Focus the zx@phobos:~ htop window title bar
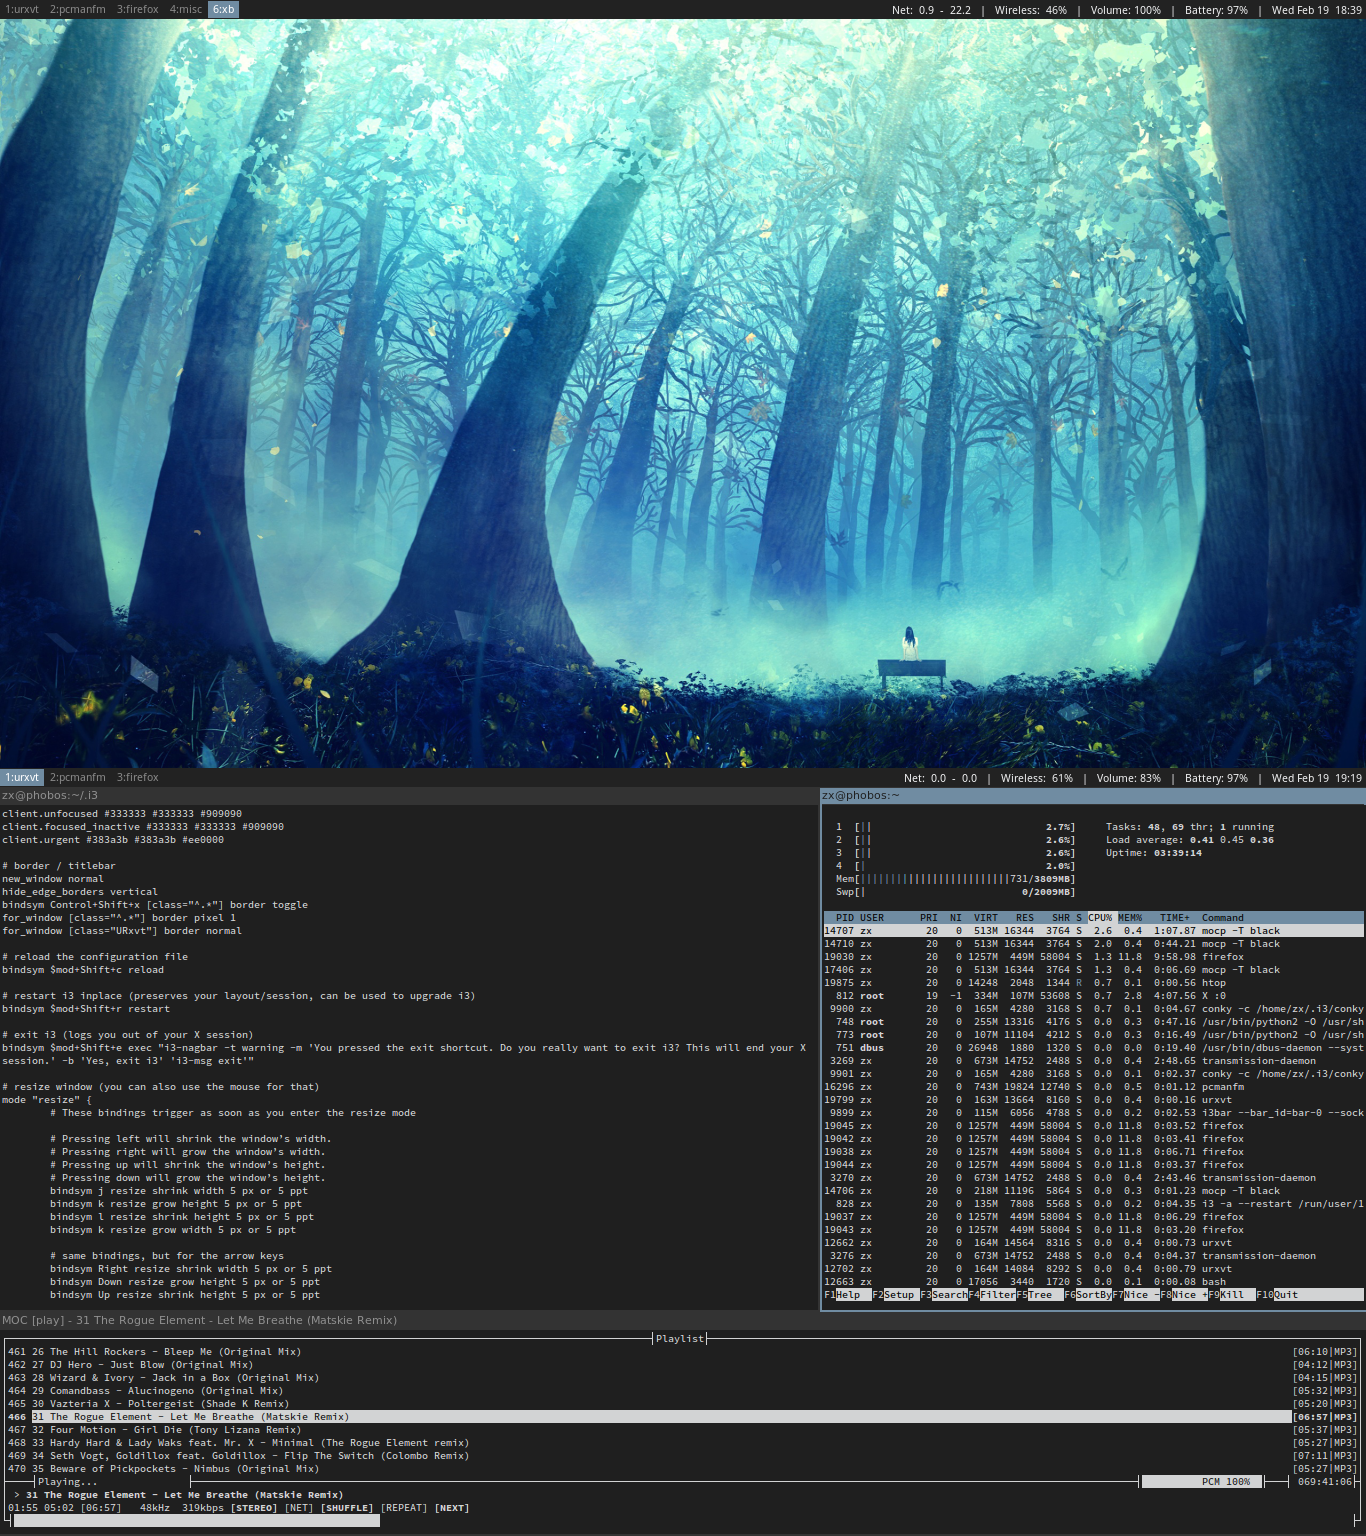 pyautogui.click(x=1093, y=795)
